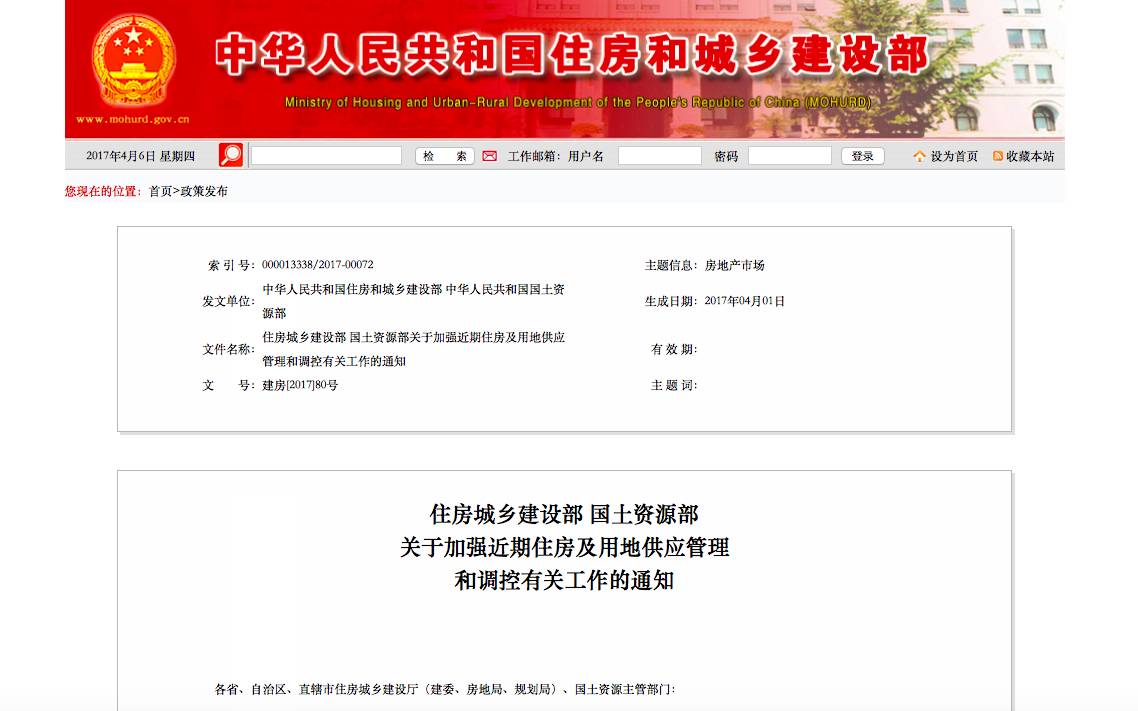1138x711 pixels.
Task: Click the English MOHURD ministry subtitle
Action: click(x=578, y=102)
